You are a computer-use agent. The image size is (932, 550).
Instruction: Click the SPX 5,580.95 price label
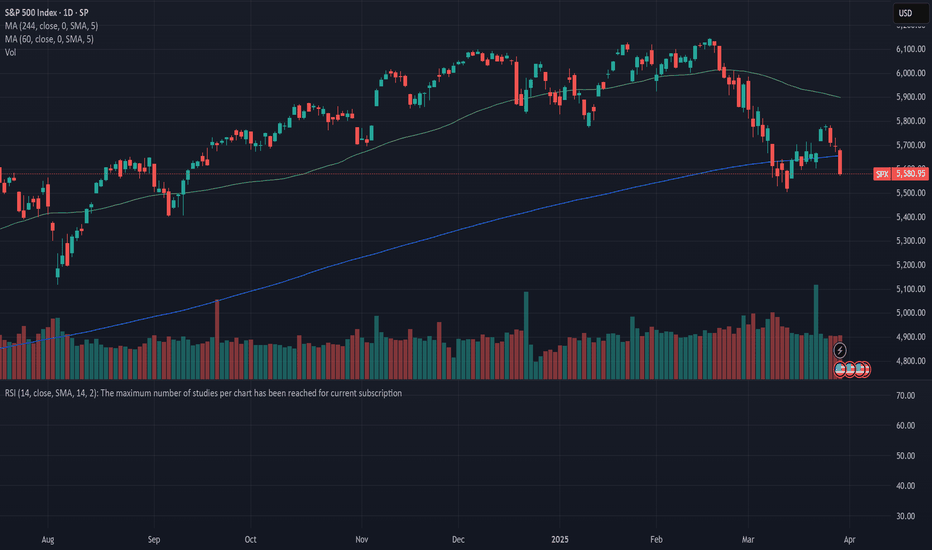point(901,174)
